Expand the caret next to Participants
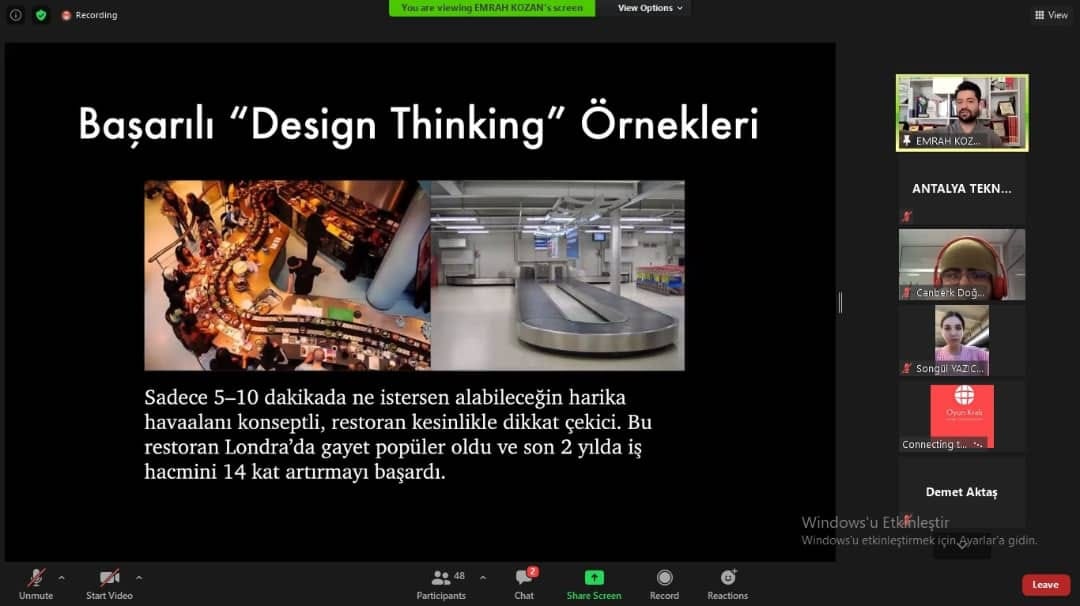Screen dimensions: 1080x606 pyautogui.click(x=483, y=577)
